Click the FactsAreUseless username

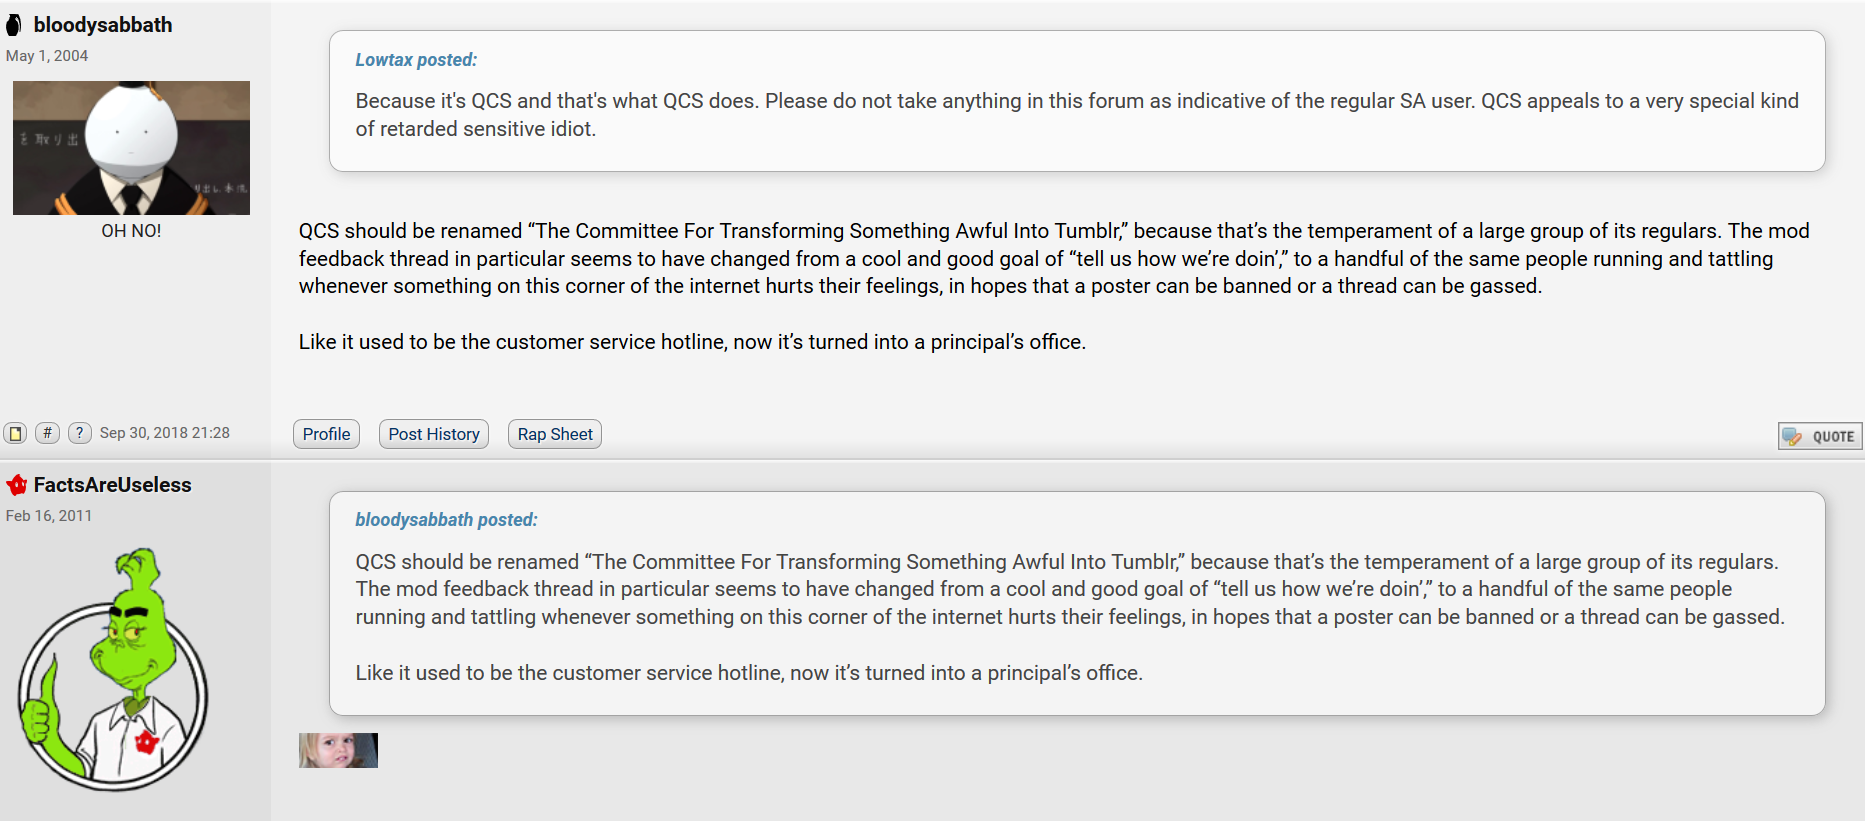click(112, 485)
